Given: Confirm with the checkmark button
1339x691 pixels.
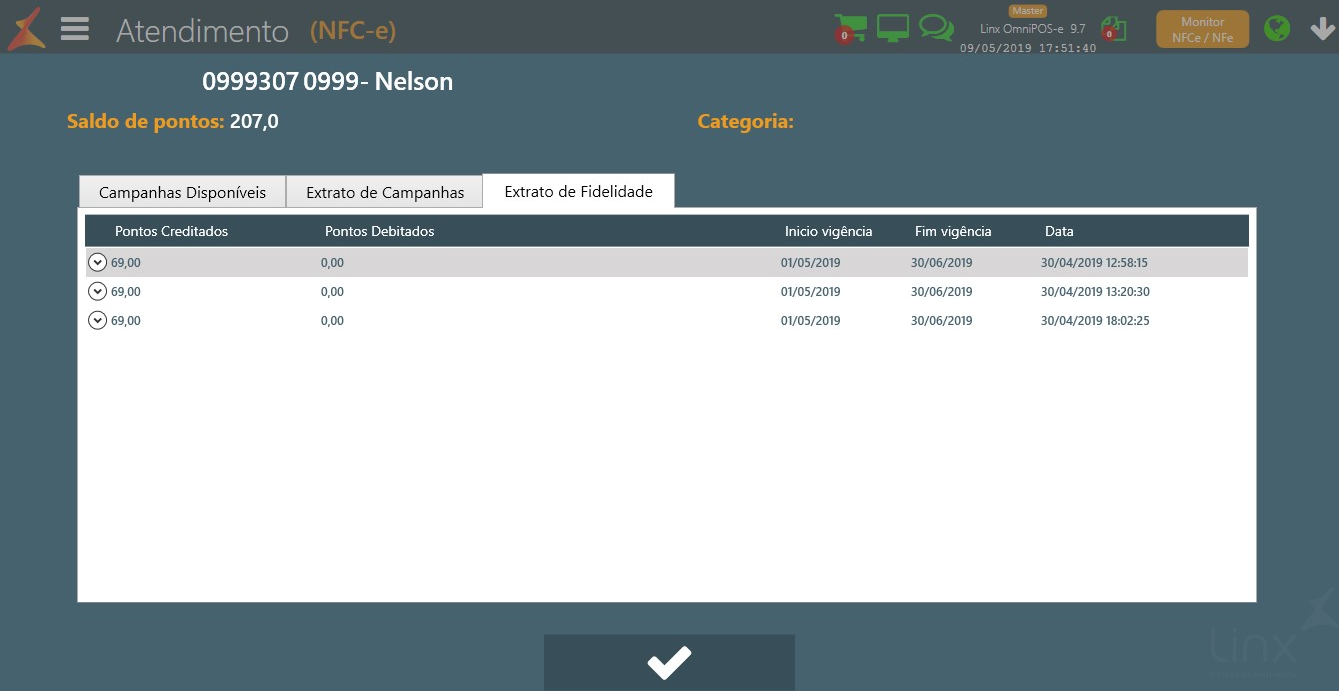Looking at the screenshot, I should (x=669, y=662).
